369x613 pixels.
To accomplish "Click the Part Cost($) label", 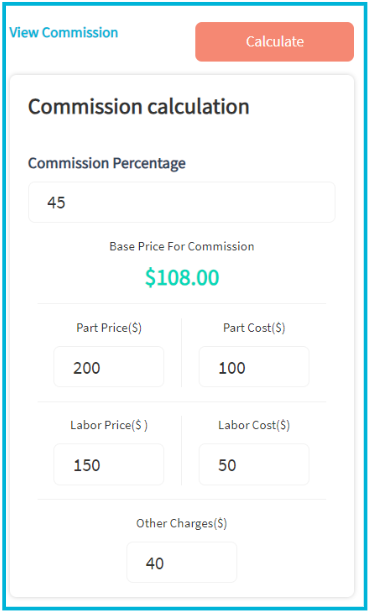I will (x=254, y=328).
